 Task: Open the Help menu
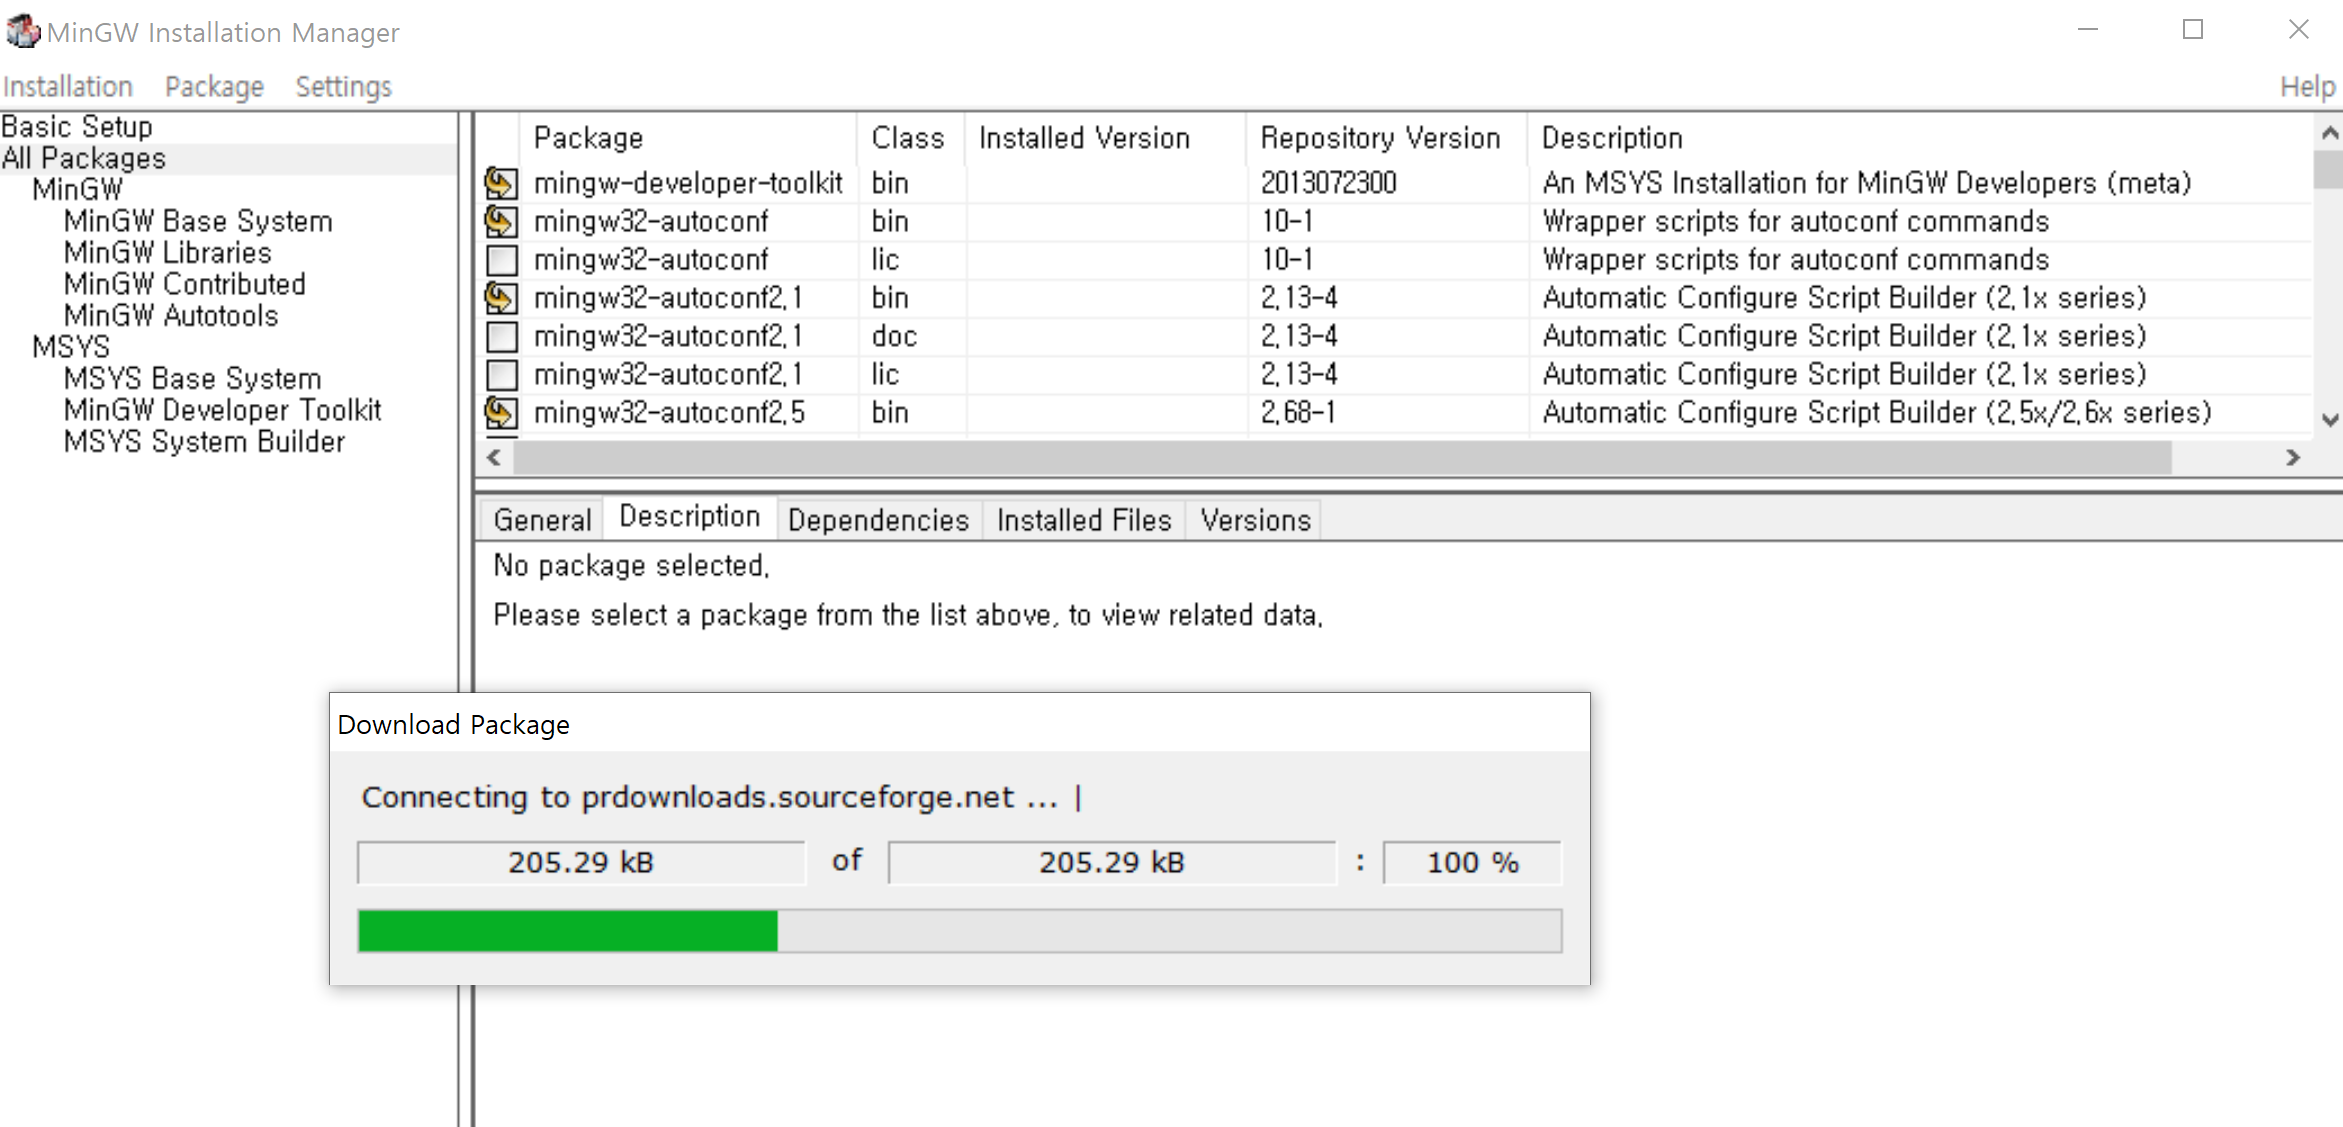click(2306, 87)
